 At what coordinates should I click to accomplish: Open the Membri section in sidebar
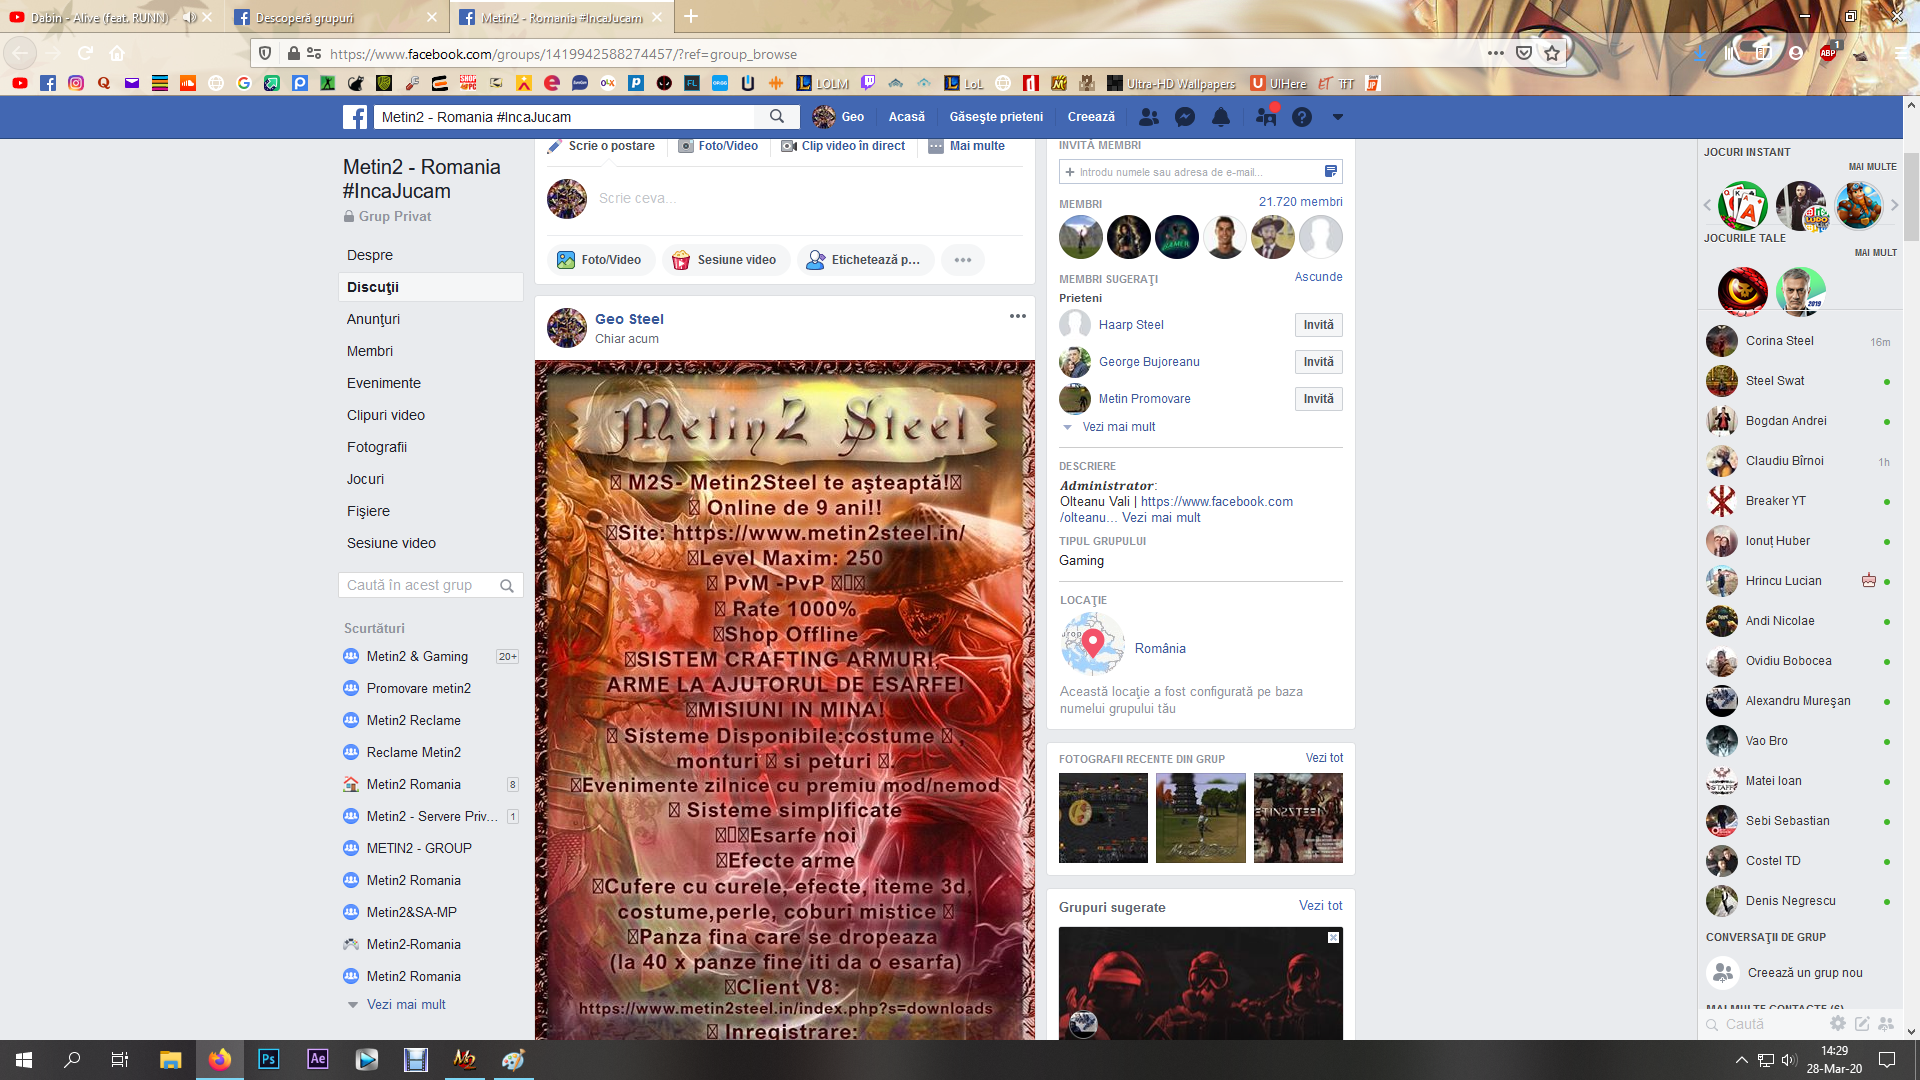pyautogui.click(x=369, y=351)
